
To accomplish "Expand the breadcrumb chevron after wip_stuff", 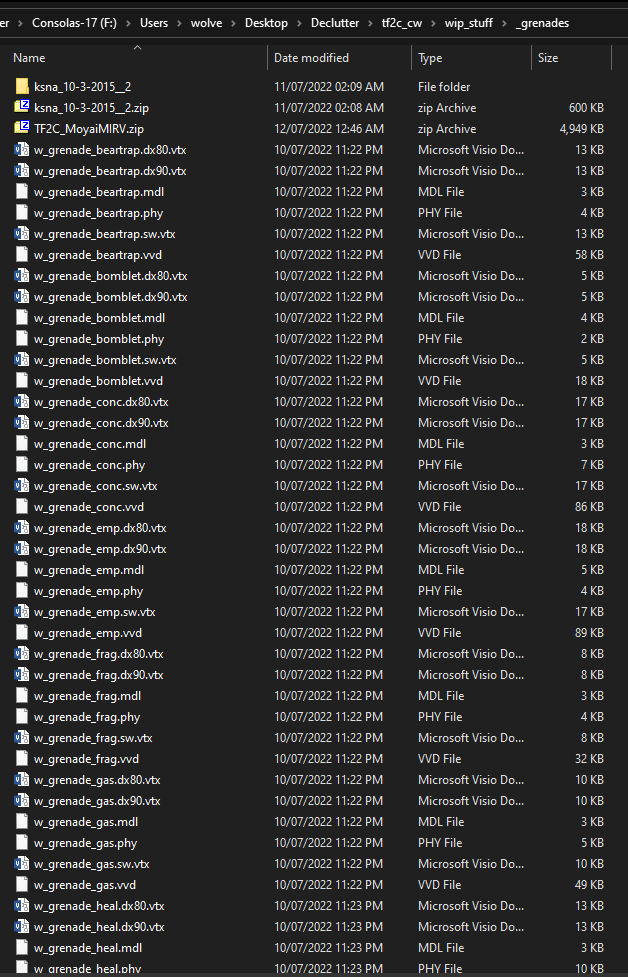I will 505,24.
